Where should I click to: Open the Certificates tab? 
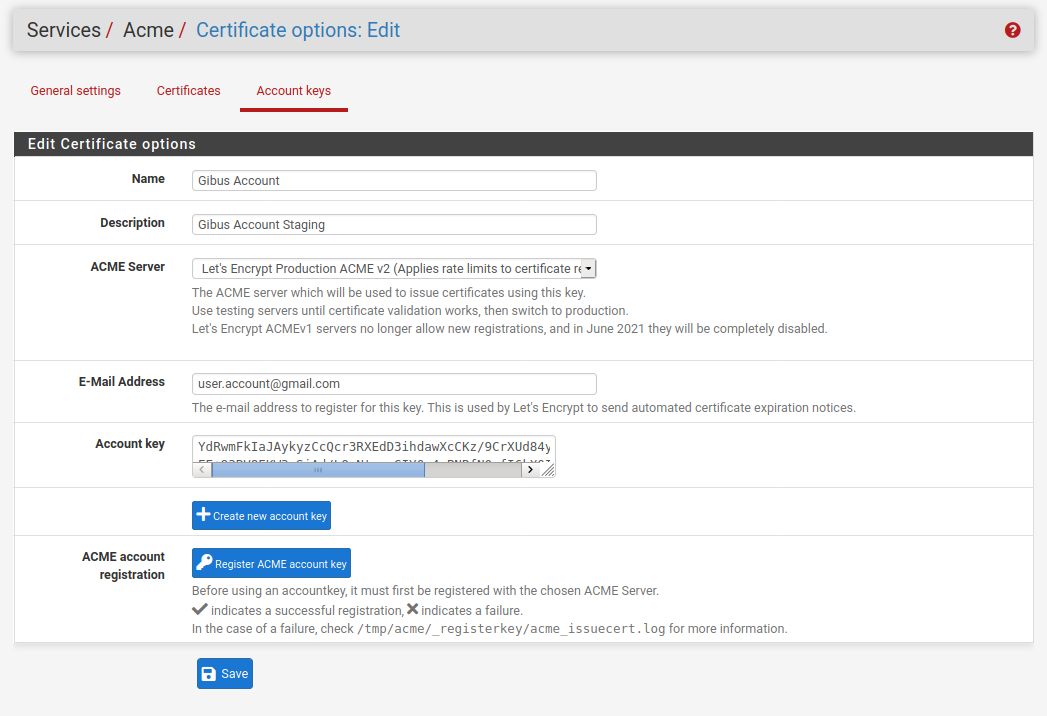click(188, 91)
